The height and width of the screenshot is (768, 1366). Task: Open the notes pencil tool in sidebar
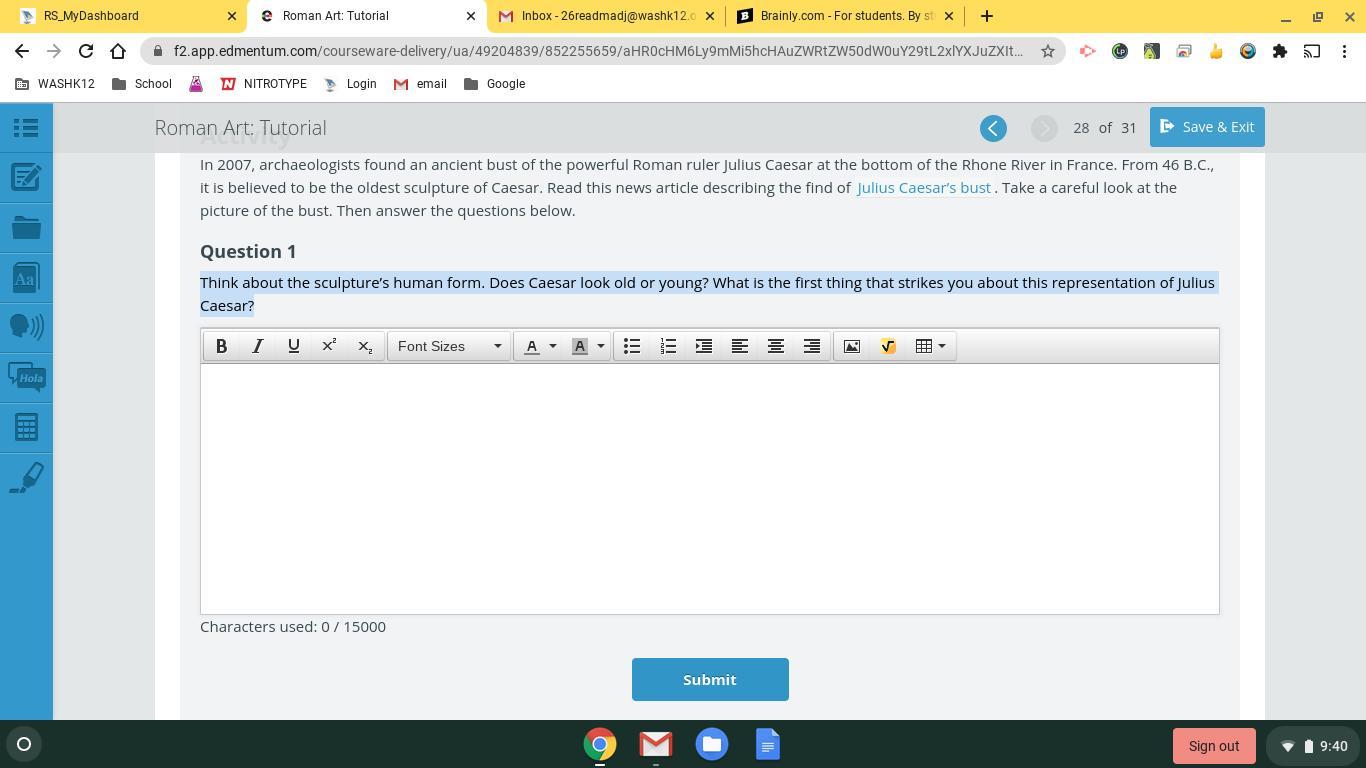coord(26,178)
